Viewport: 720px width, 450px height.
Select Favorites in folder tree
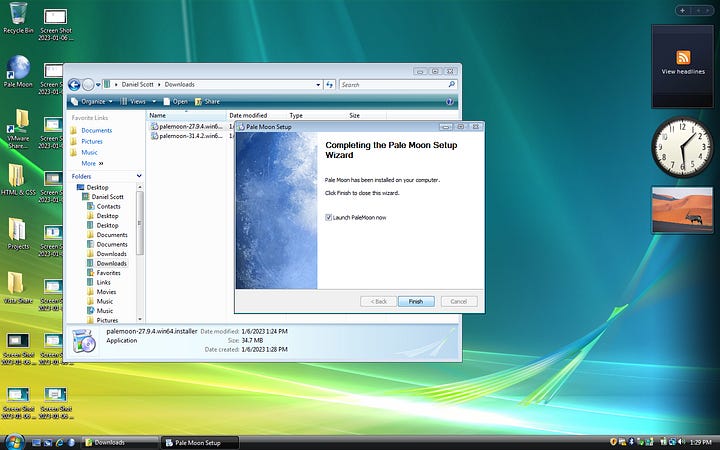click(x=108, y=273)
